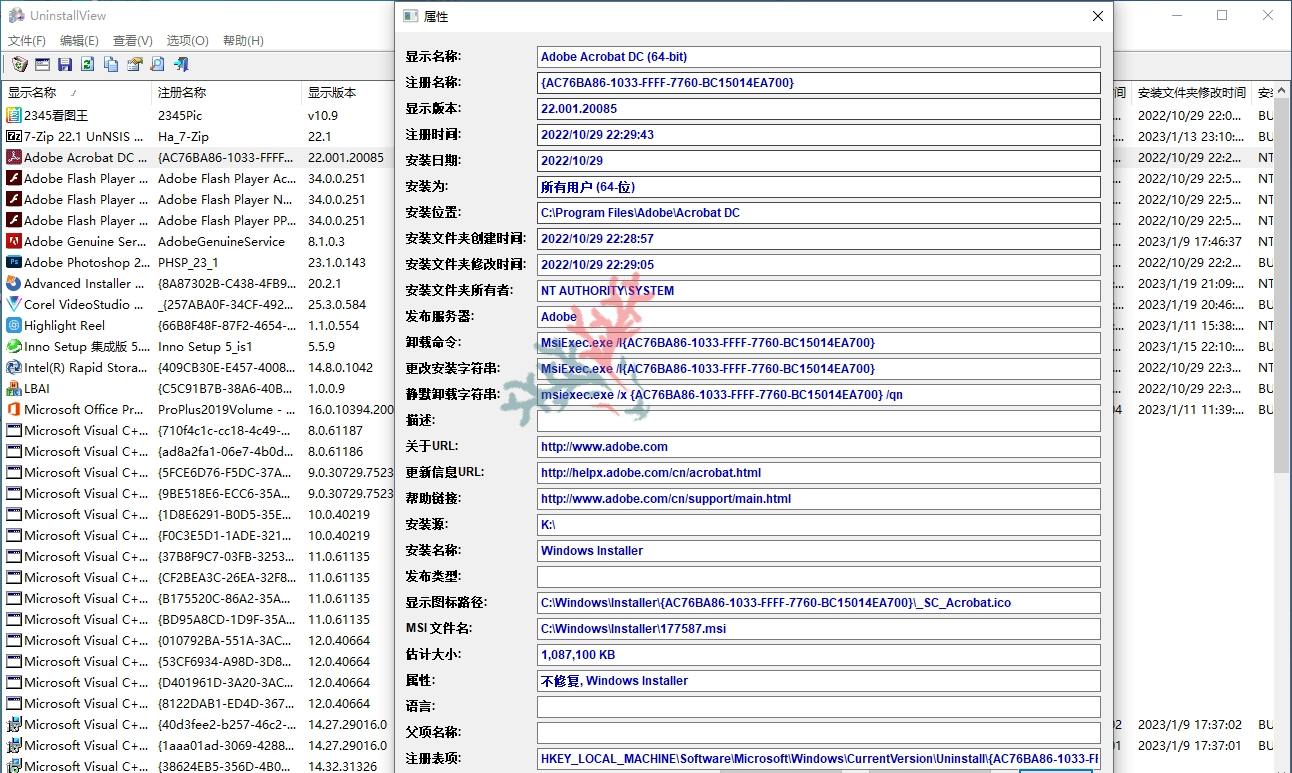Click the exit (door) toolbar icon
The image size is (1292, 773).
click(x=181, y=64)
